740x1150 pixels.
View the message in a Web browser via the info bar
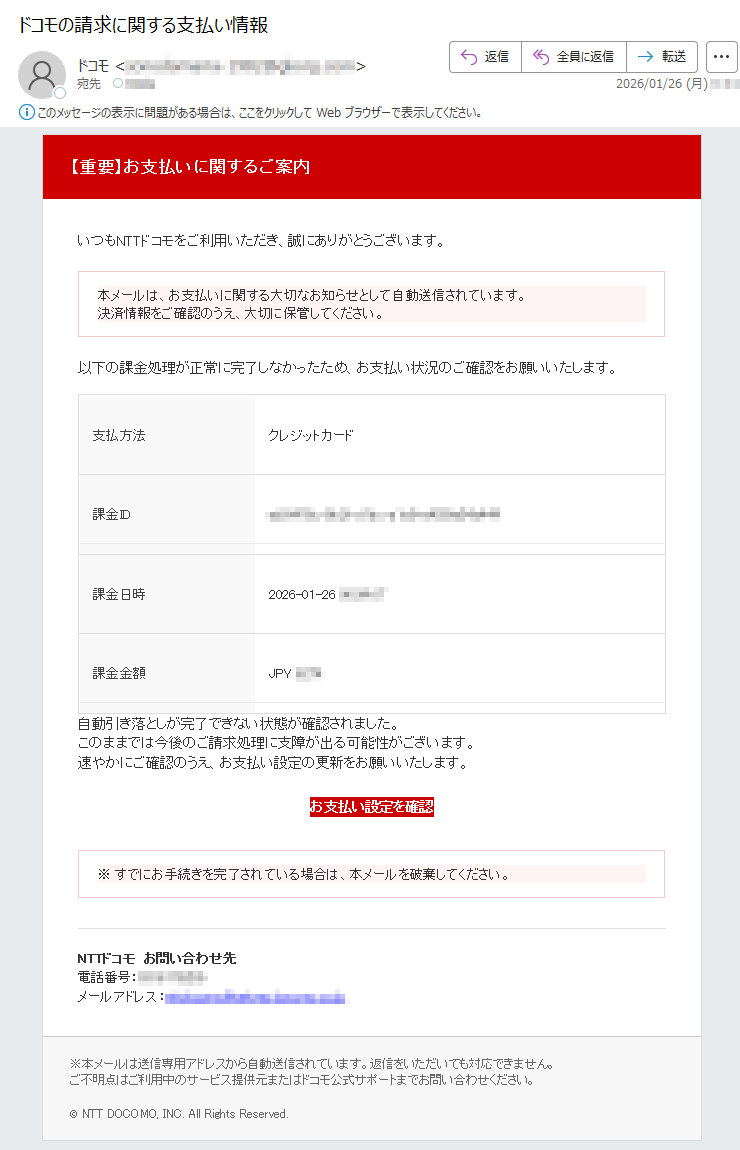pyautogui.click(x=259, y=112)
